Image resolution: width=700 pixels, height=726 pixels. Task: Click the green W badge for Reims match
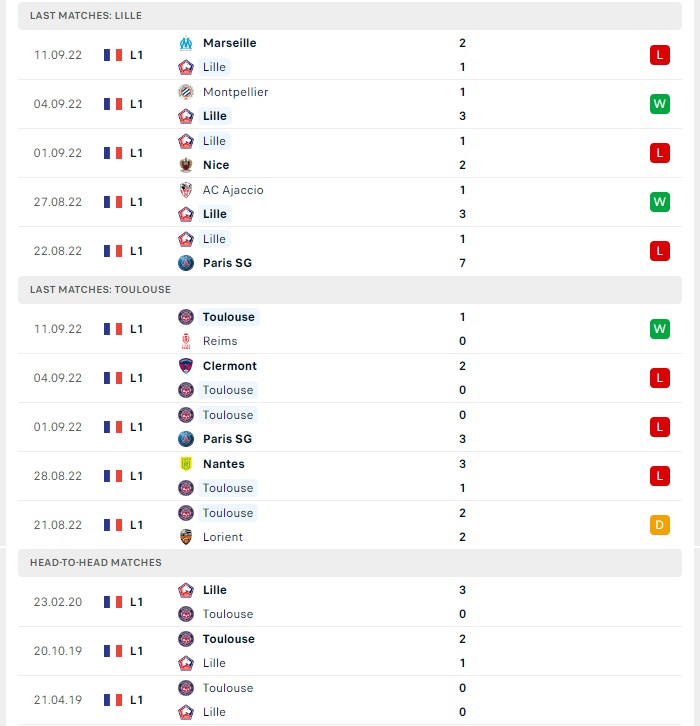[659, 329]
